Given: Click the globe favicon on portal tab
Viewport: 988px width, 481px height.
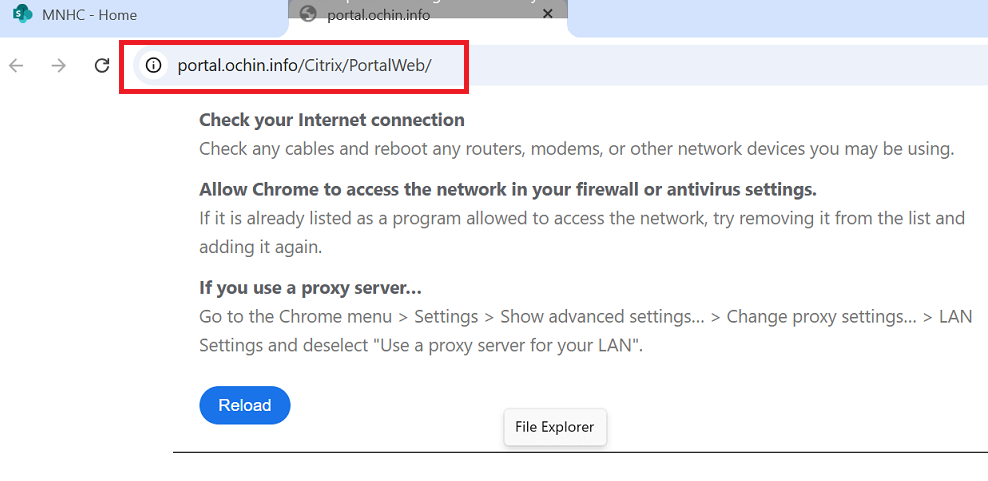Looking at the screenshot, I should click(x=308, y=14).
